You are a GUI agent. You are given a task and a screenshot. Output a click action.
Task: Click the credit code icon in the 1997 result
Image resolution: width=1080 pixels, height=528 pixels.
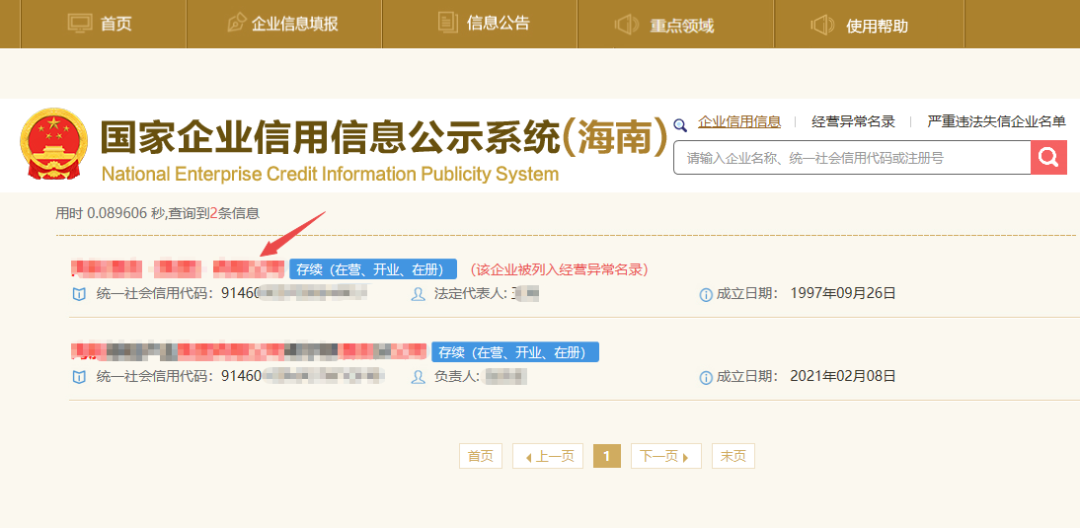tap(79, 295)
